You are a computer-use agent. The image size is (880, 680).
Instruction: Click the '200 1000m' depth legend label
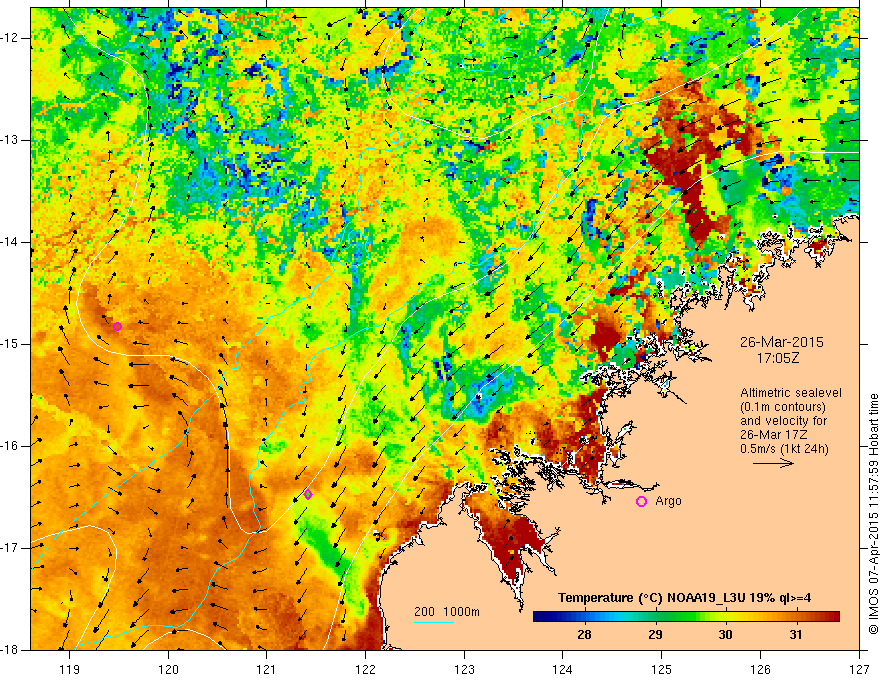coord(447,612)
